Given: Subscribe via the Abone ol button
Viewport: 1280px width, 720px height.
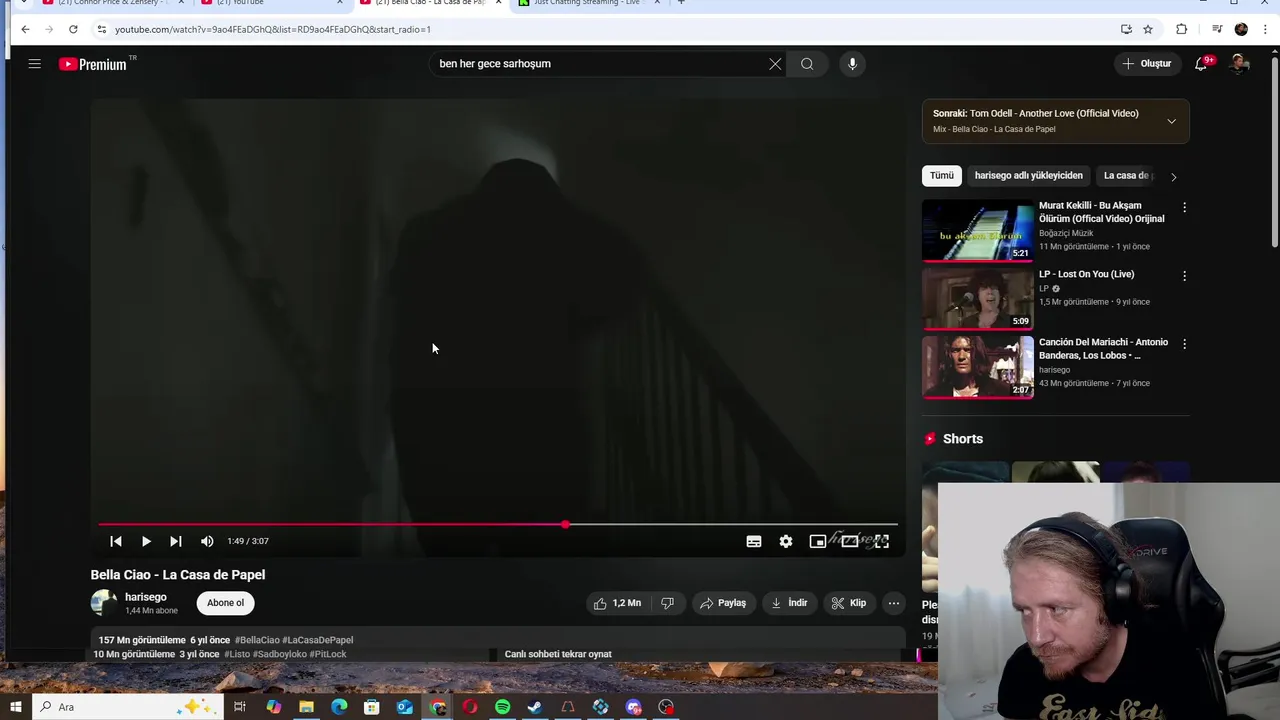Looking at the screenshot, I should pos(225,603).
